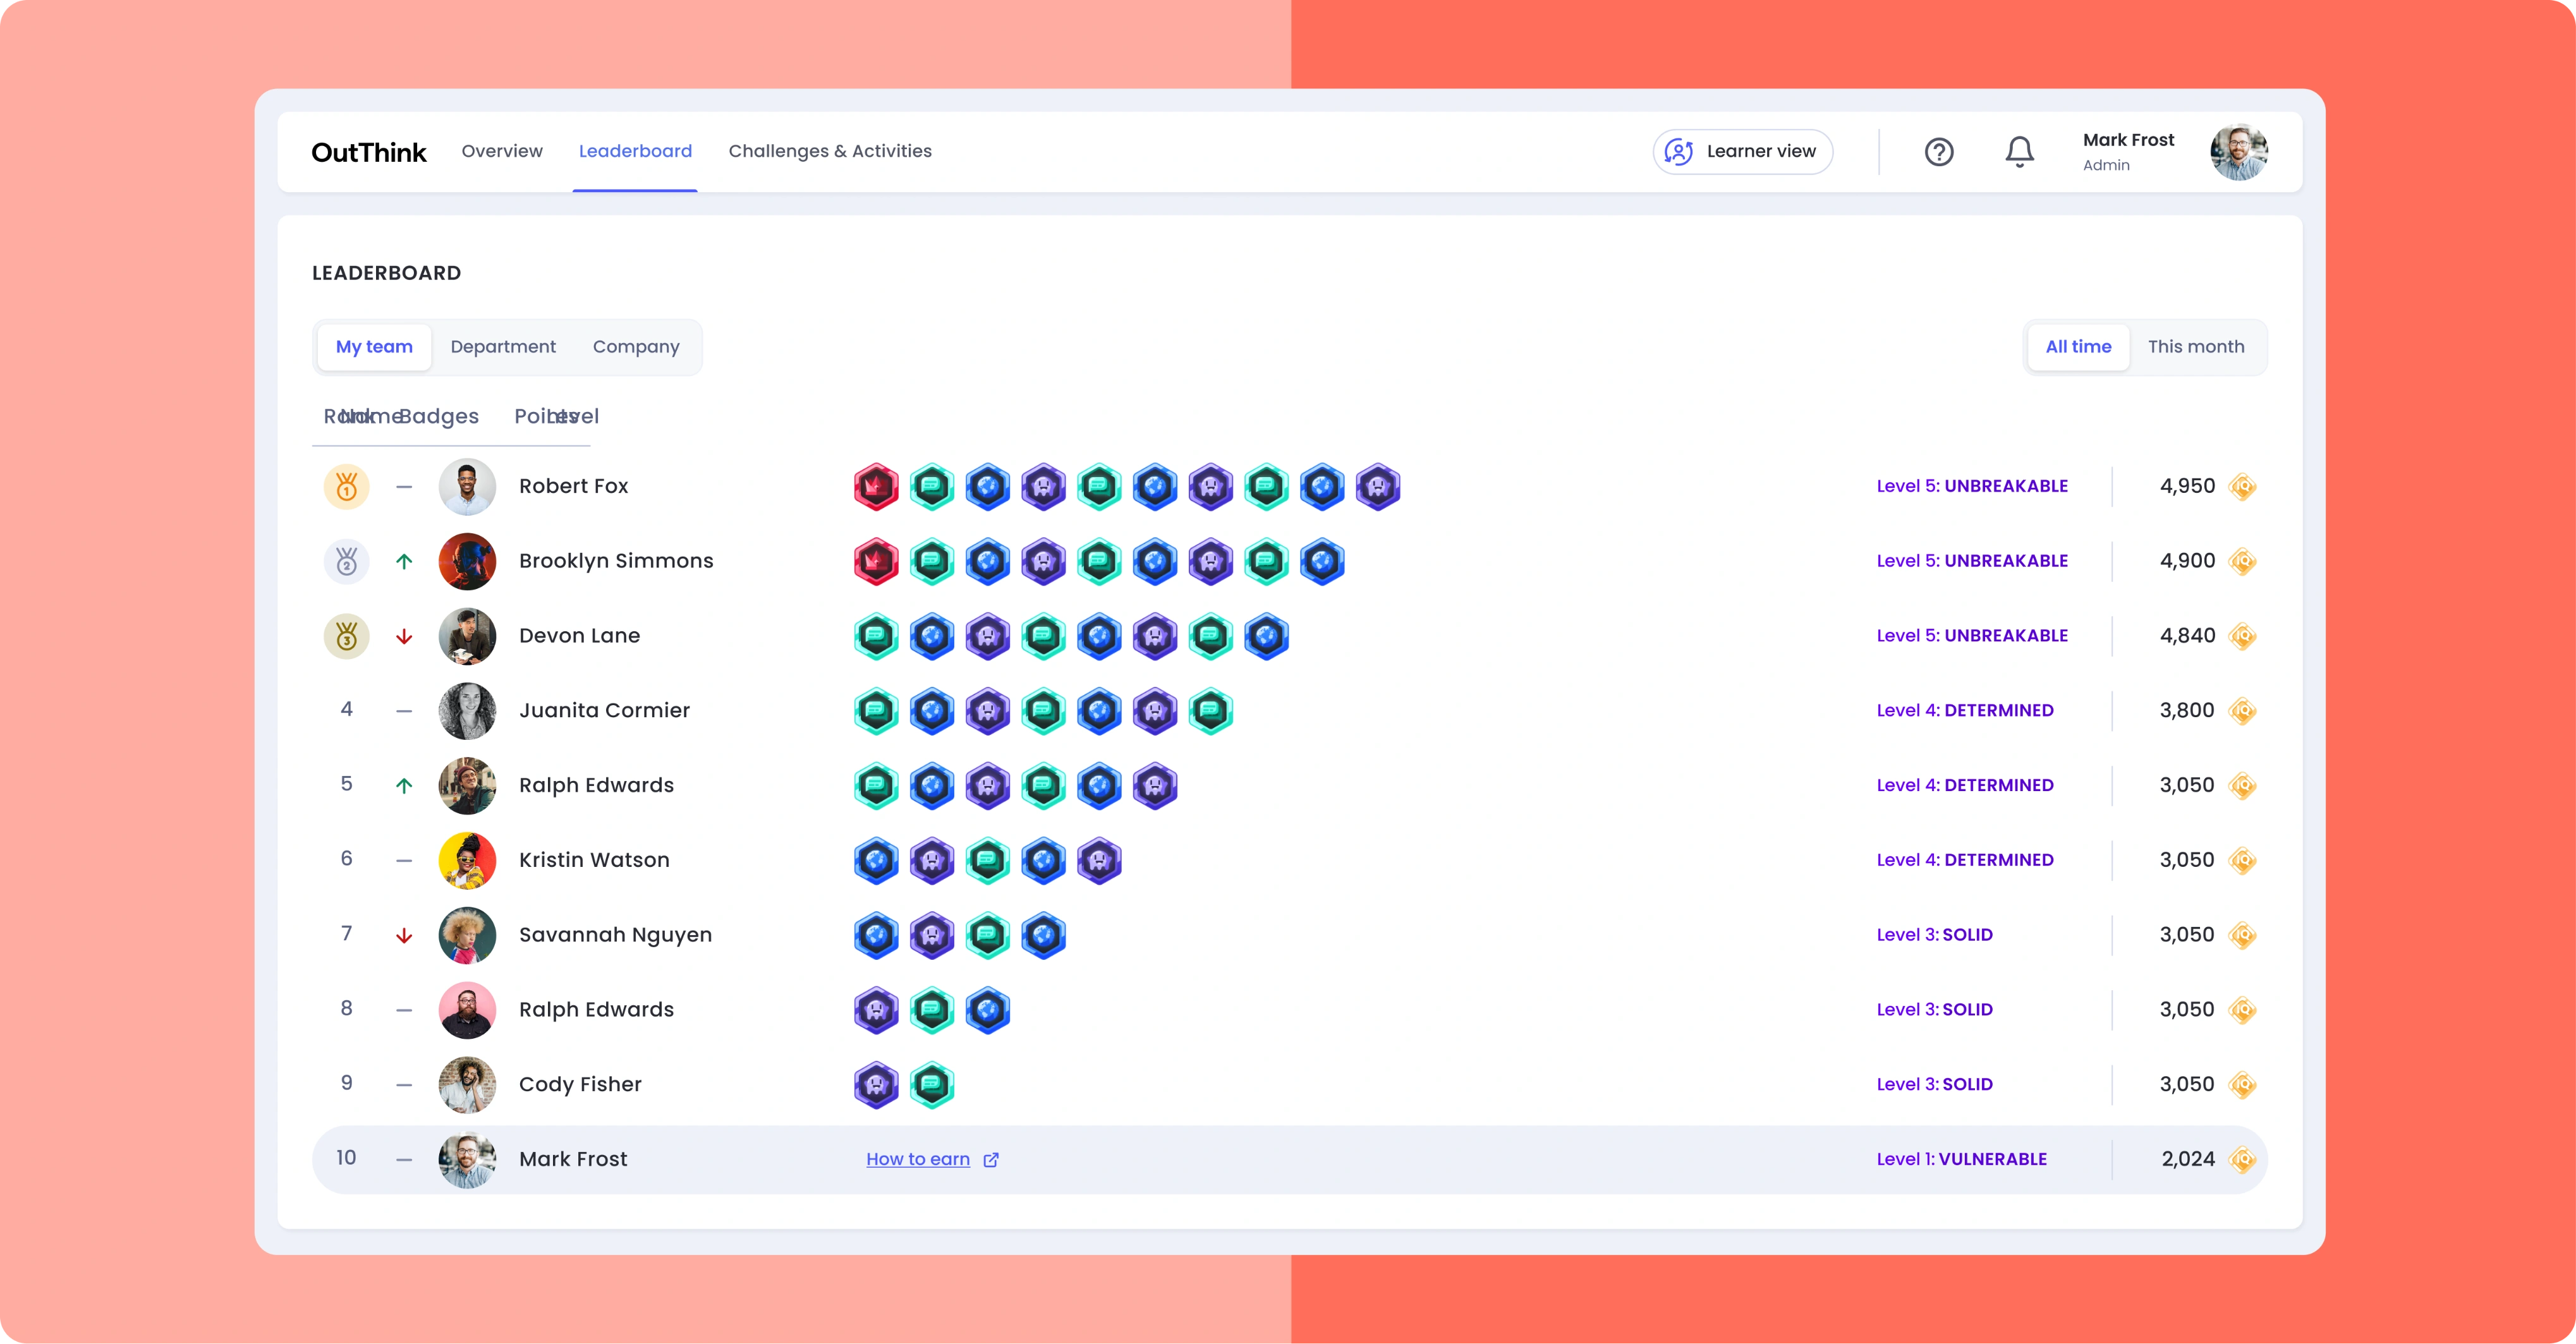Click the coin icon next to 4,950 points
The height and width of the screenshot is (1344, 2576).
[x=2244, y=486]
